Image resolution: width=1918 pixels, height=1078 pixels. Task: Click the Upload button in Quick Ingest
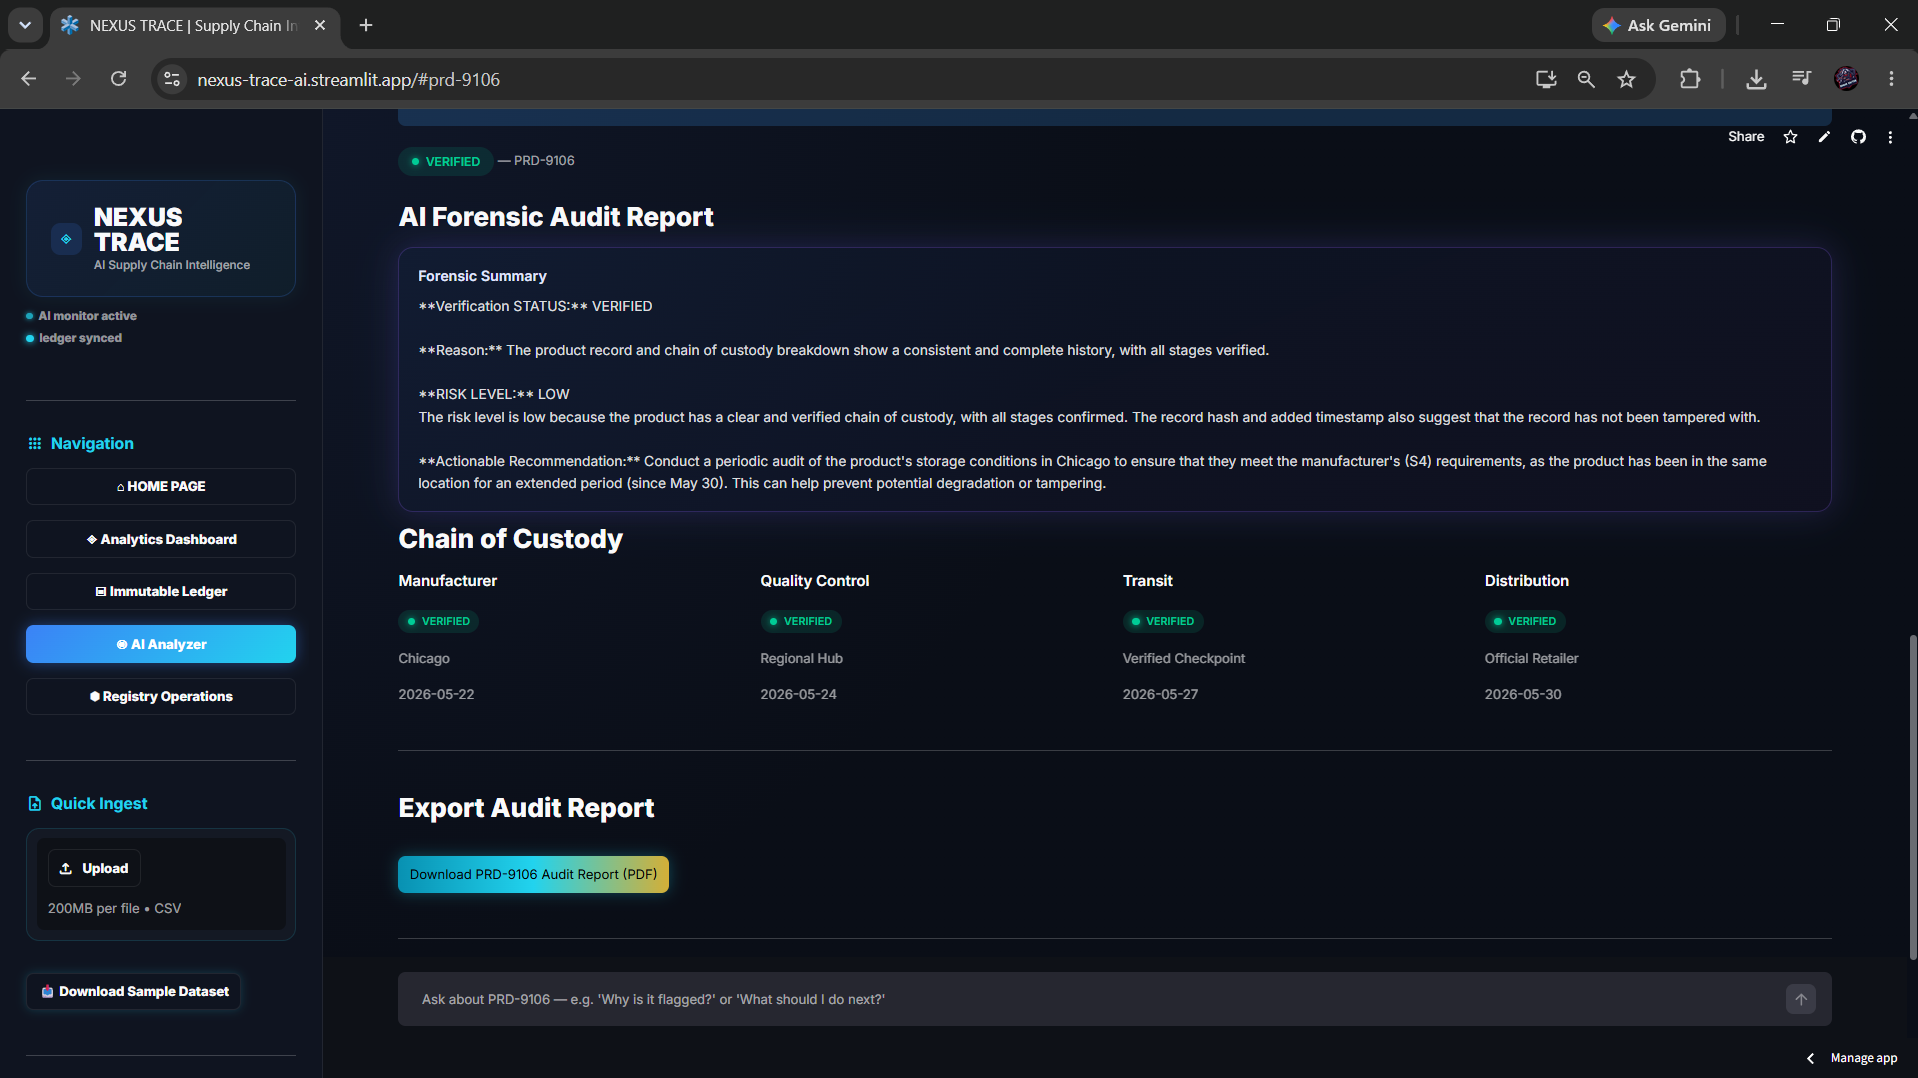[94, 868]
